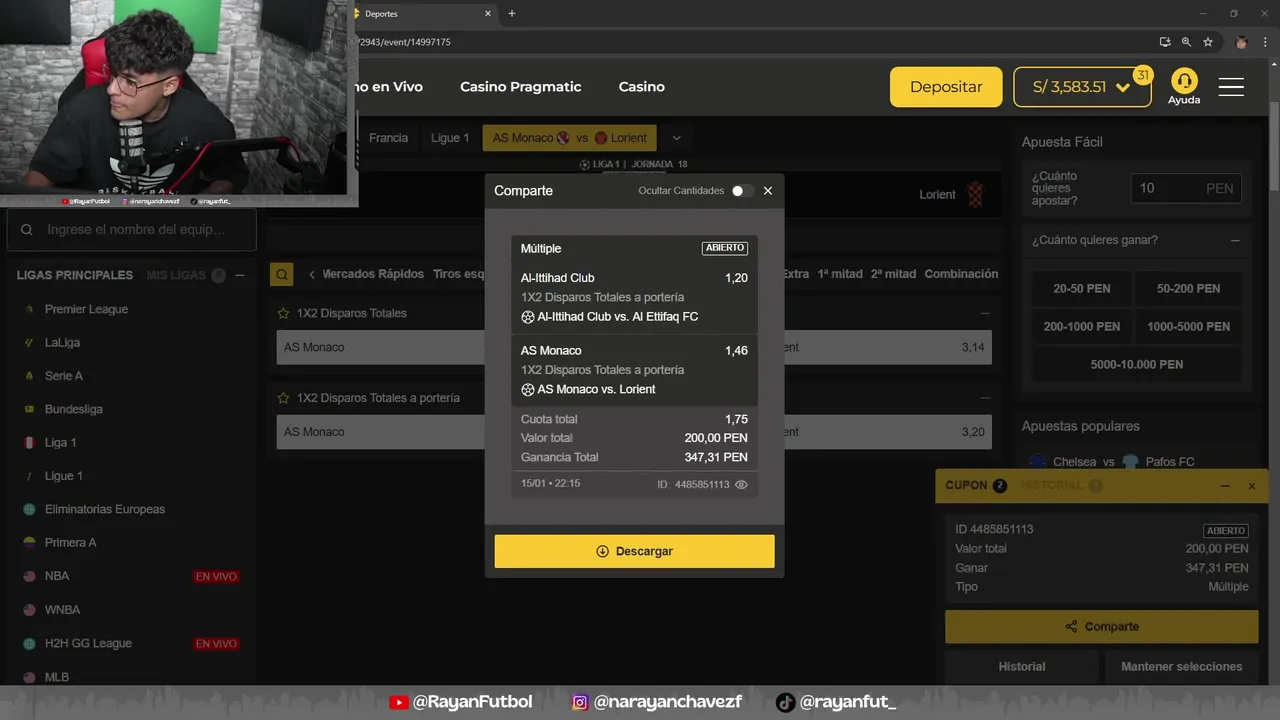Viewport: 1280px width, 720px height.
Task: Open WNBA in the sidebar
Action: [x=62, y=610]
